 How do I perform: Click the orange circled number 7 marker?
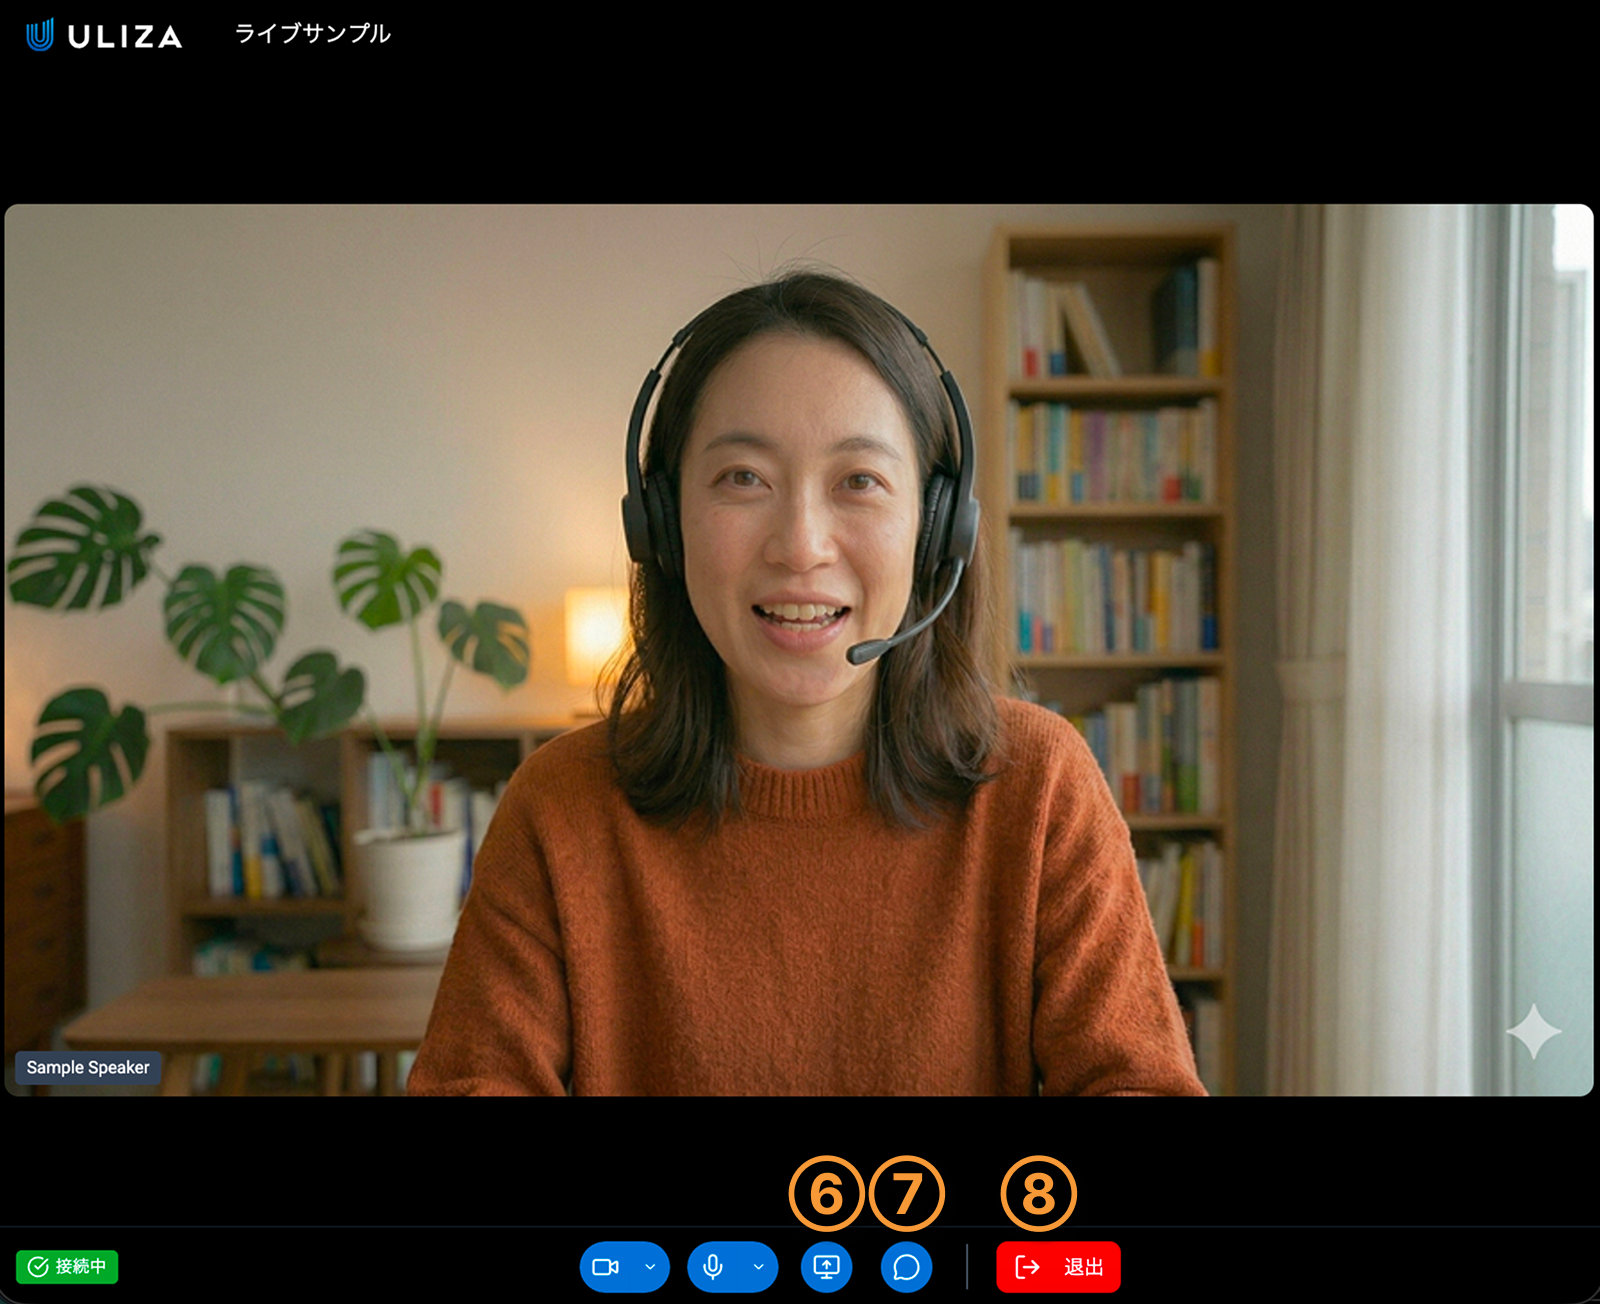coord(906,1194)
